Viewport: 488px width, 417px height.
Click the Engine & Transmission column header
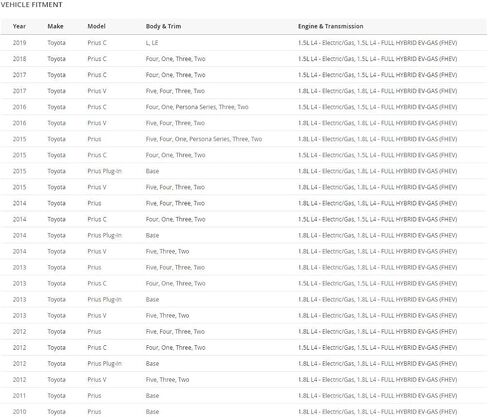point(331,26)
